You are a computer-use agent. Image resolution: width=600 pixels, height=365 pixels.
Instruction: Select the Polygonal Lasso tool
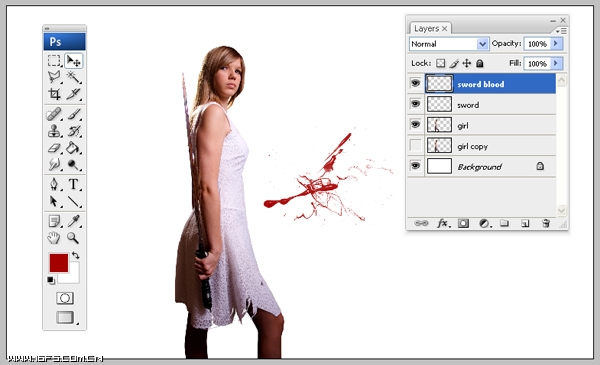coord(54,77)
